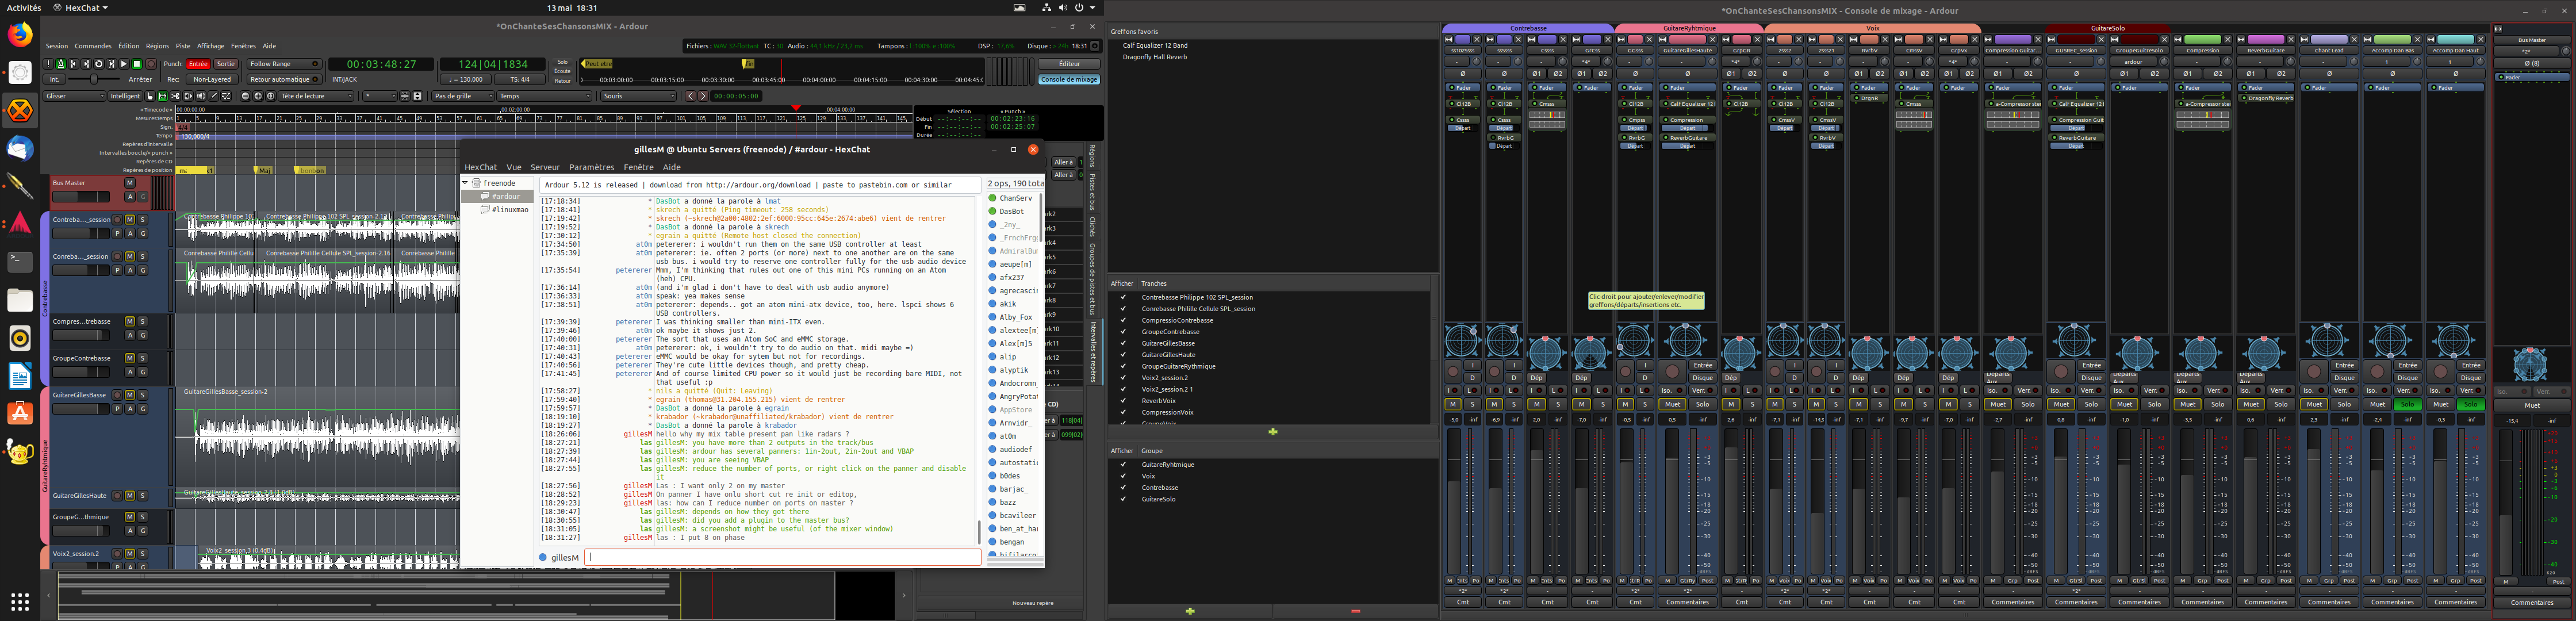Image resolution: width=2576 pixels, height=621 pixels.
Task: Open the Régions menu
Action: click(x=157, y=46)
